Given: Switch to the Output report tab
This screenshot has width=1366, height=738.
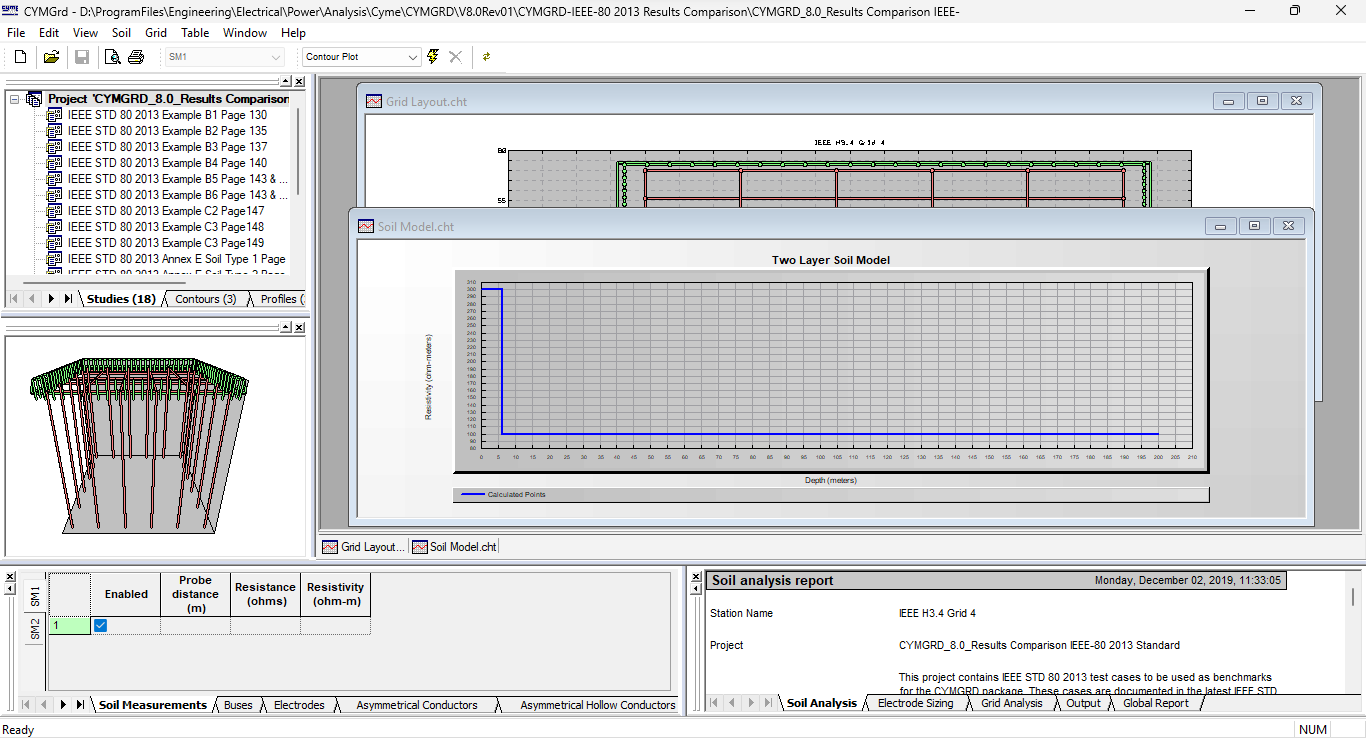Looking at the screenshot, I should (1083, 703).
